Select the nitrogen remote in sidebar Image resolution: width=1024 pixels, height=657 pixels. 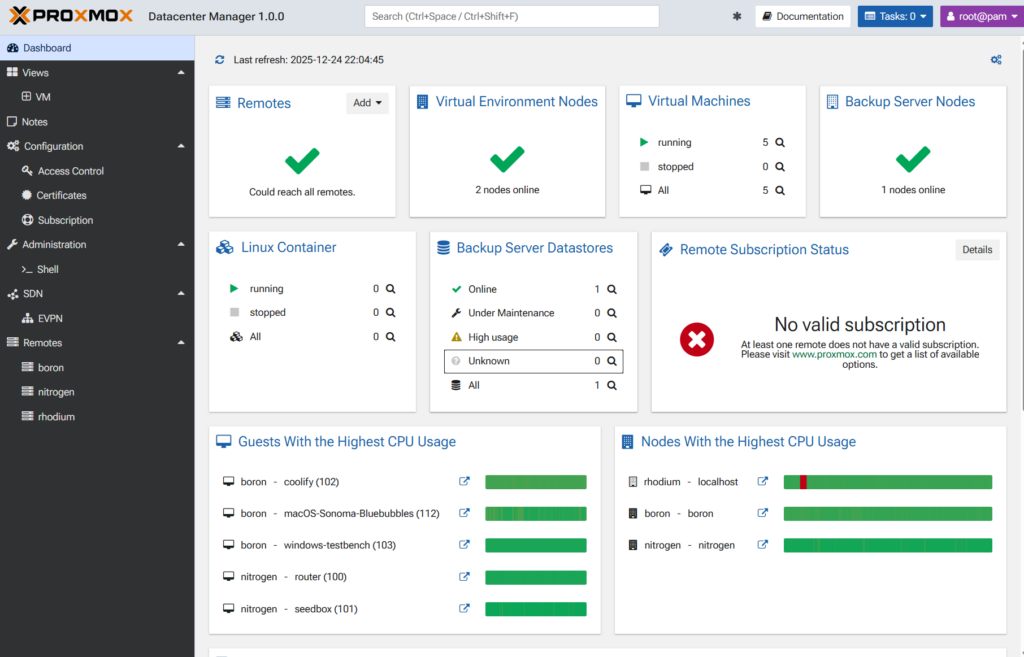pos(56,392)
